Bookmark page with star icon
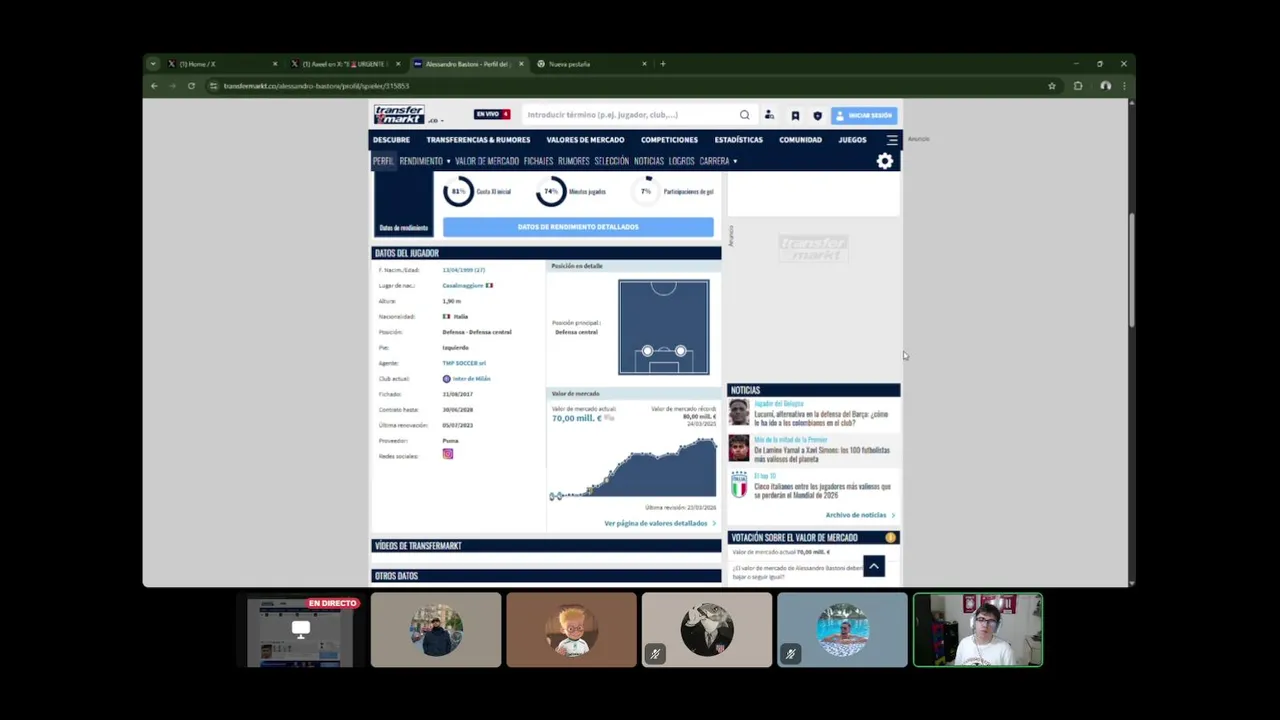The width and height of the screenshot is (1280, 720). [x=1052, y=86]
